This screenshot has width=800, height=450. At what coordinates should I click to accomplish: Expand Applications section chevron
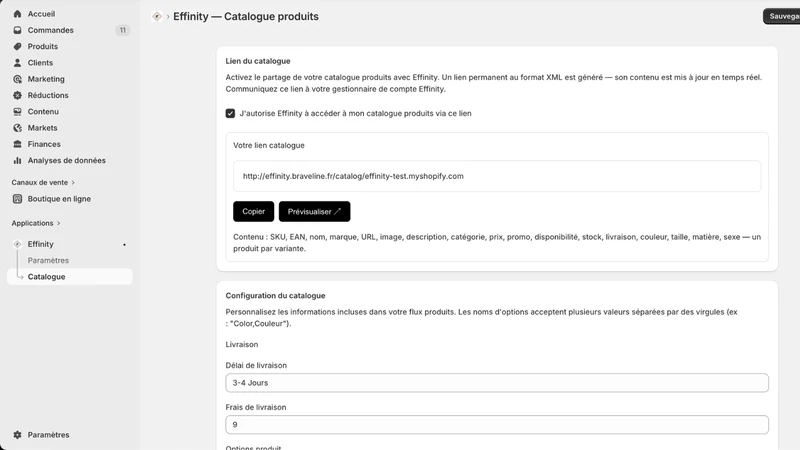(x=59, y=223)
